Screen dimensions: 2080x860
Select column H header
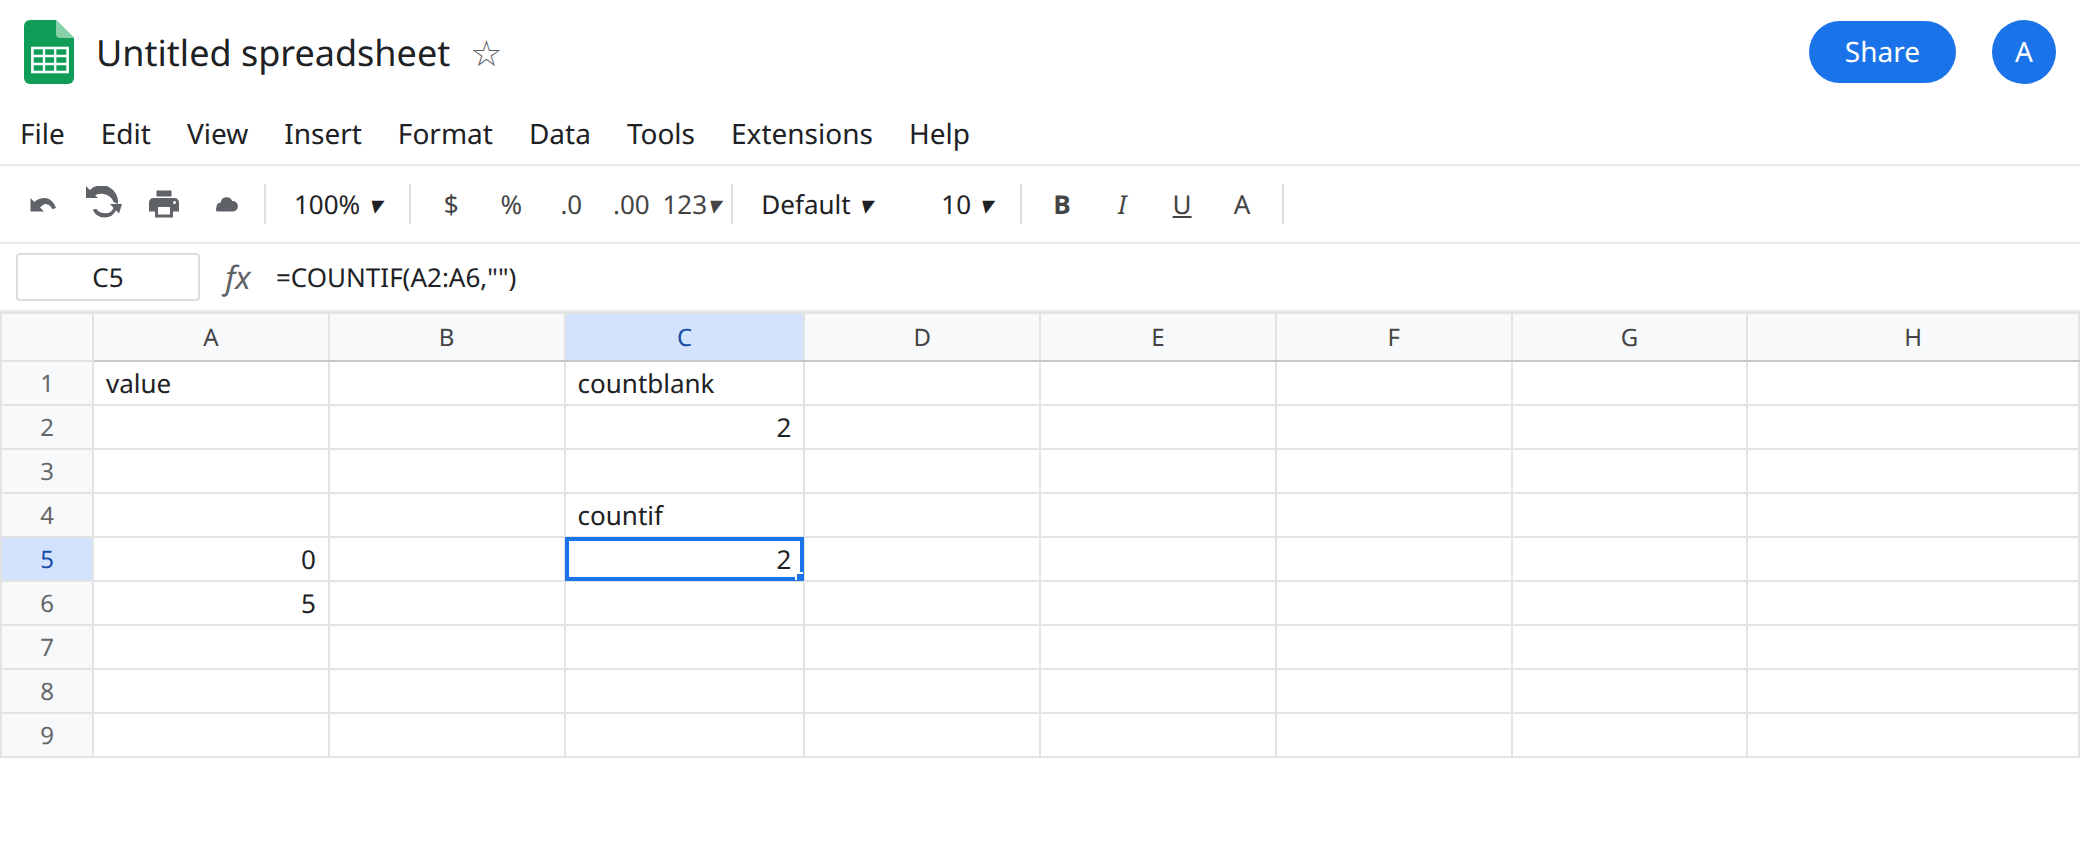1913,338
